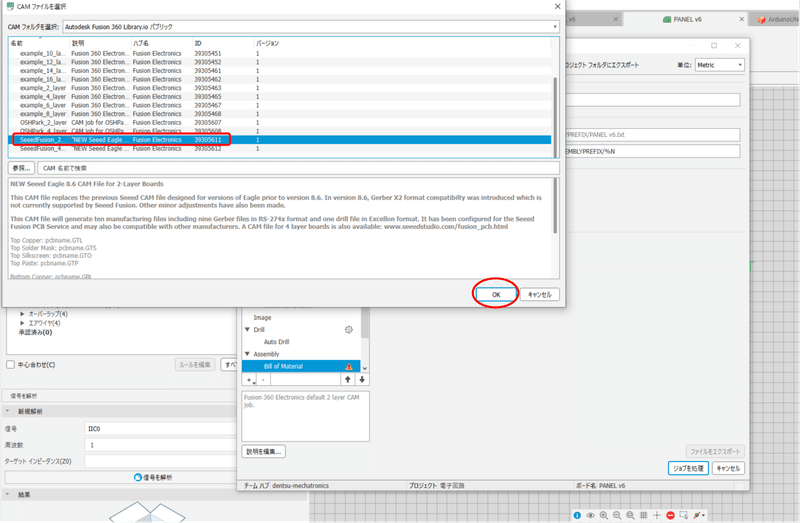Click the selection rectangle icon
800x523 pixels.
(x=684, y=515)
